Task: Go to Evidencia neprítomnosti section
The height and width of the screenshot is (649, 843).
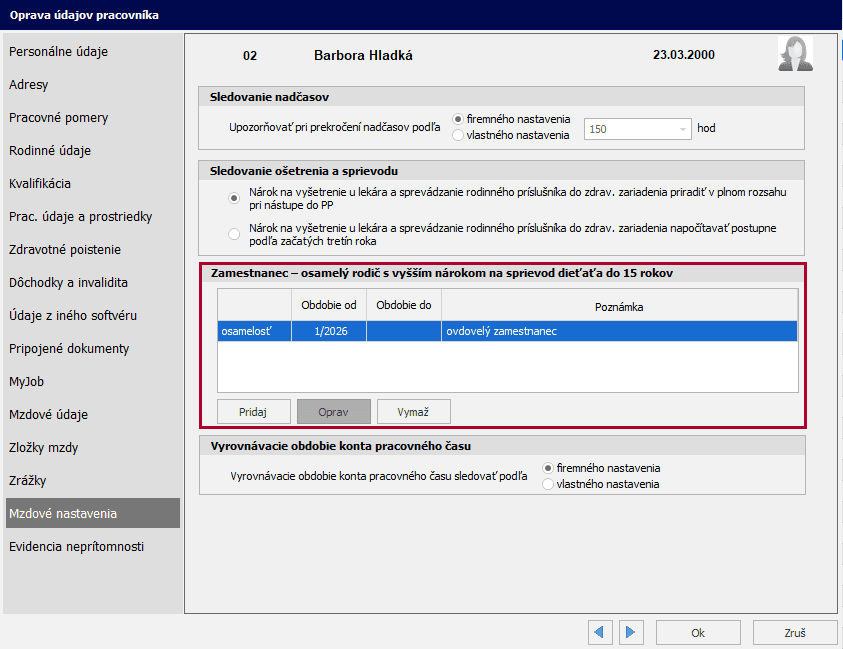Action: (77, 547)
